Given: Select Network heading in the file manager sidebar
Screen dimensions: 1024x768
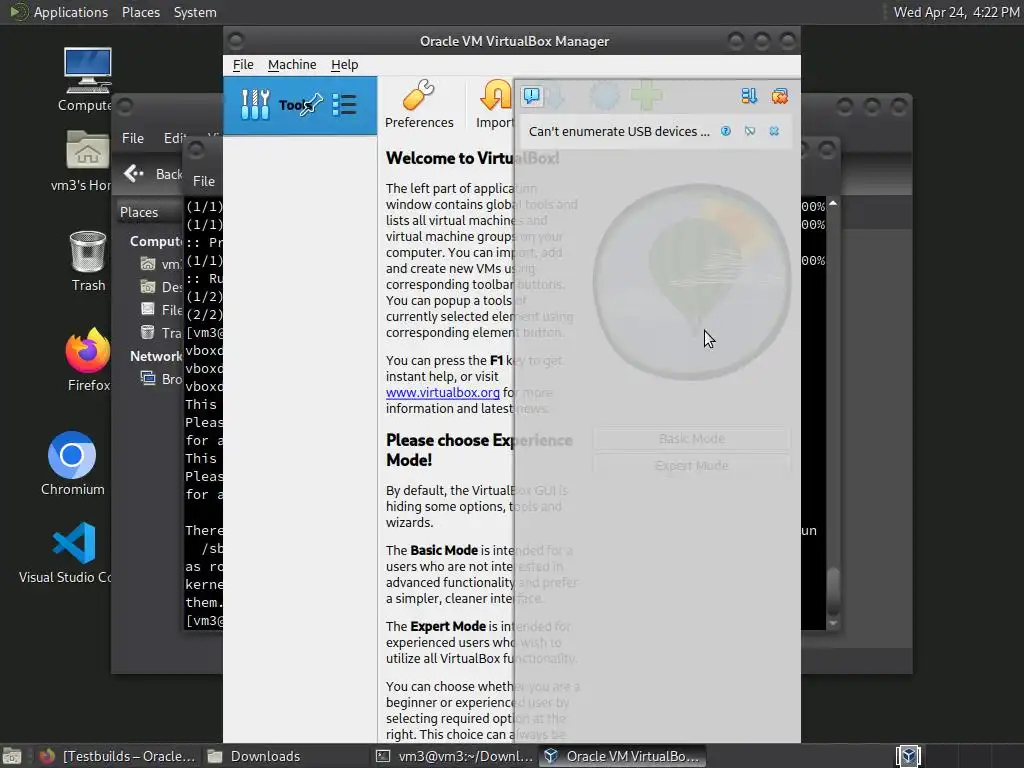Looking at the screenshot, I should (x=155, y=356).
